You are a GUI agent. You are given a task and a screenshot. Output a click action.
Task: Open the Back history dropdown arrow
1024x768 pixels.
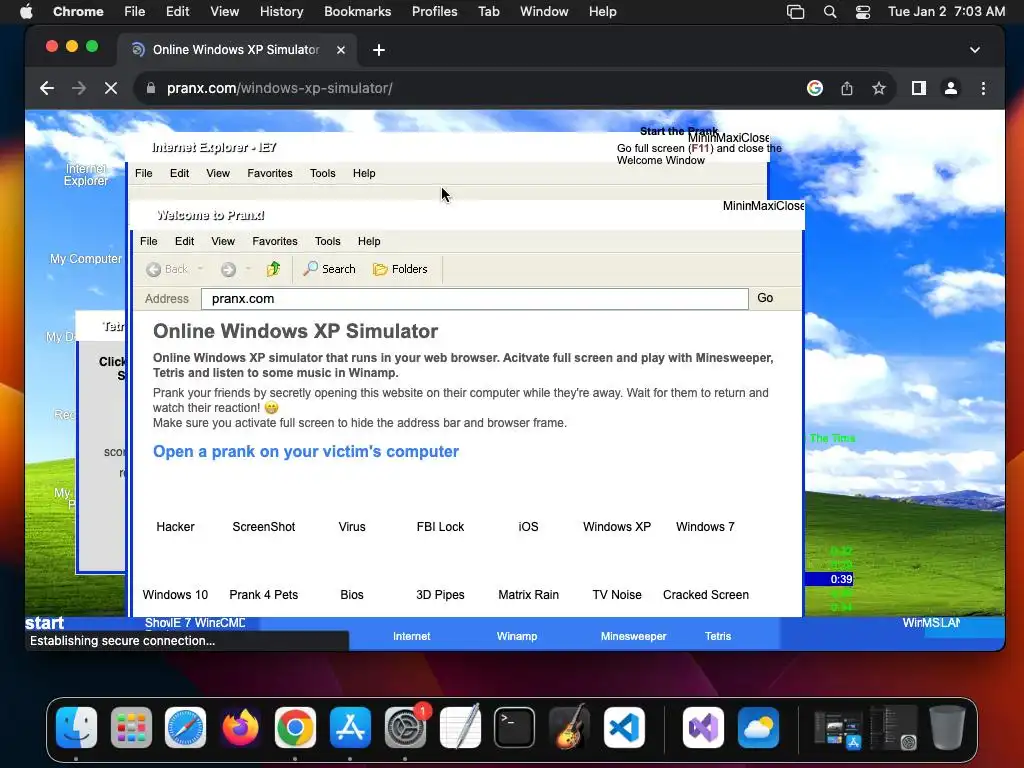(x=200, y=269)
